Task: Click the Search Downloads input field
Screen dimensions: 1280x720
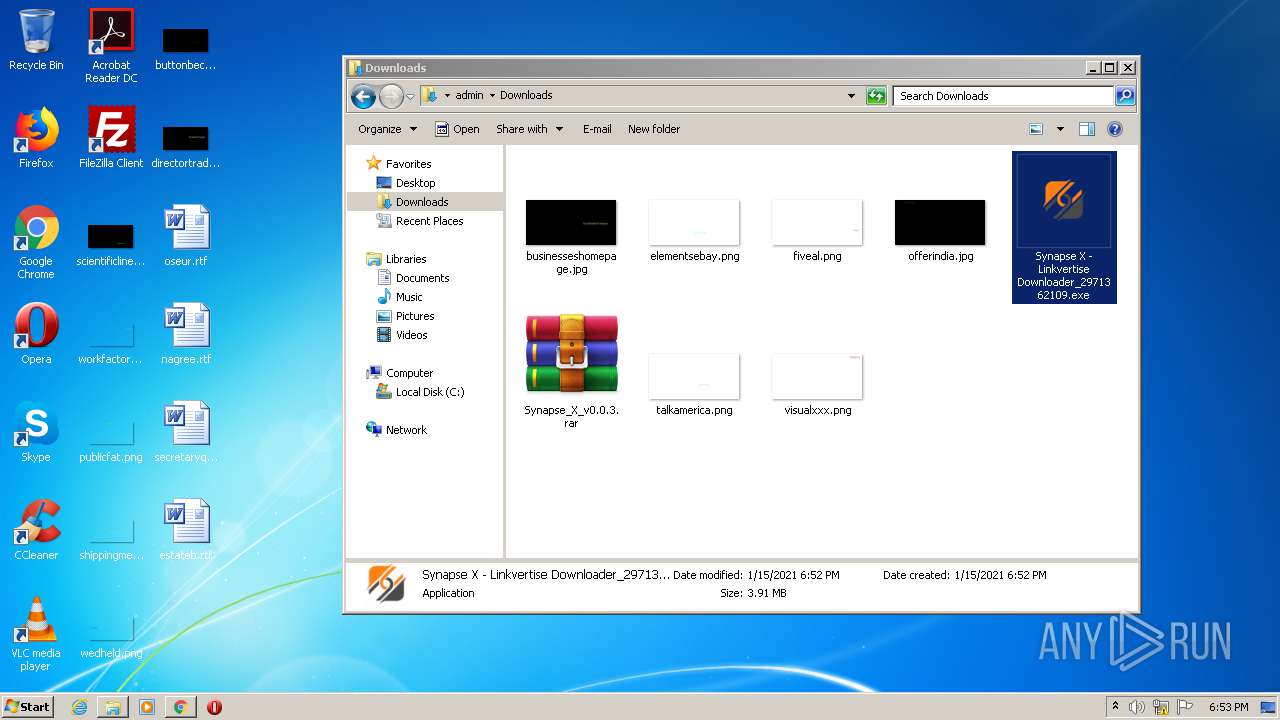Action: point(1002,96)
